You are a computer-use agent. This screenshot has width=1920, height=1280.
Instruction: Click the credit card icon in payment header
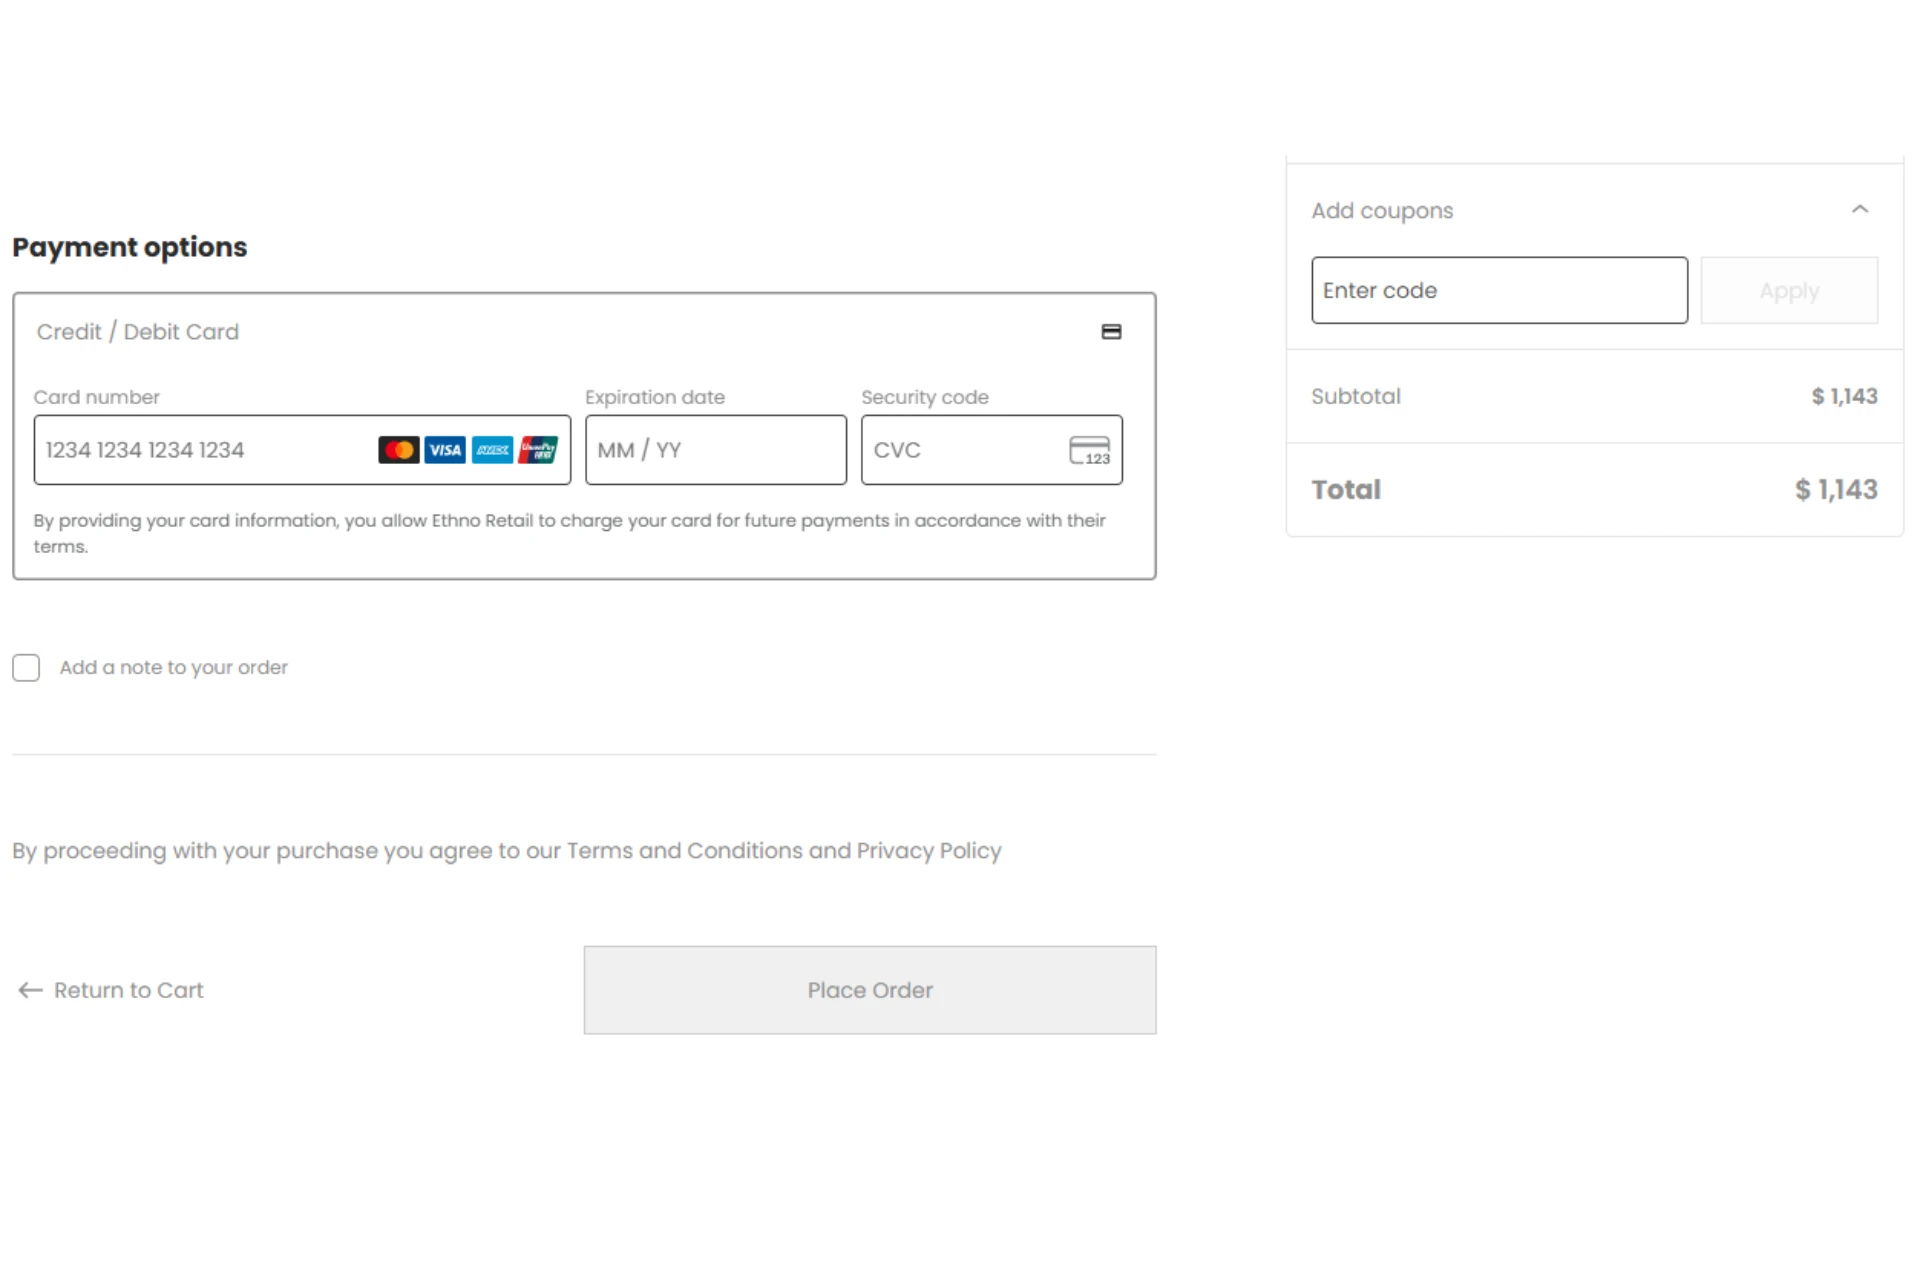point(1111,332)
